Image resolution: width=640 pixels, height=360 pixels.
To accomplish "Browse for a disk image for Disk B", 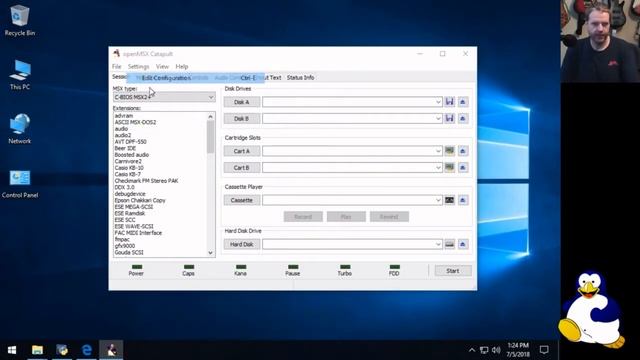I will click(x=449, y=118).
